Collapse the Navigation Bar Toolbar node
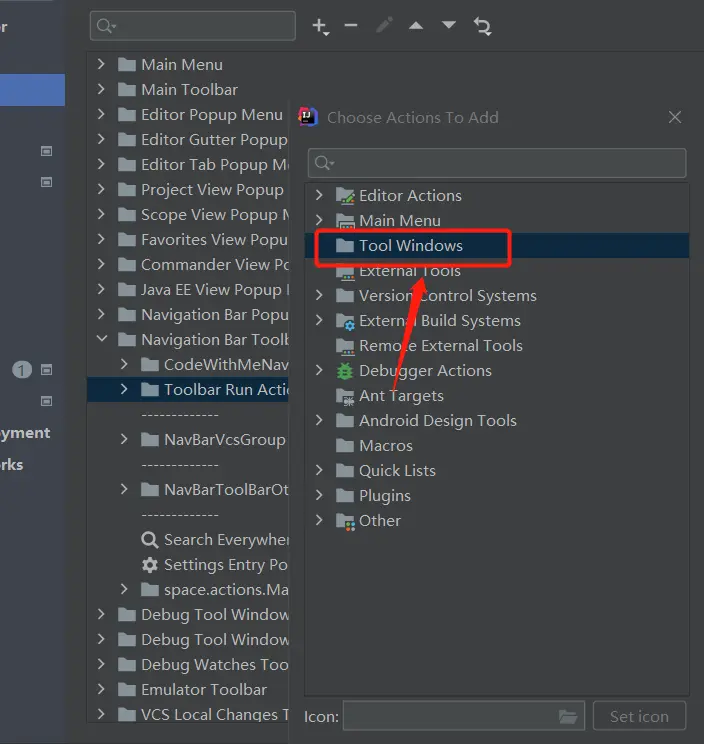 101,340
